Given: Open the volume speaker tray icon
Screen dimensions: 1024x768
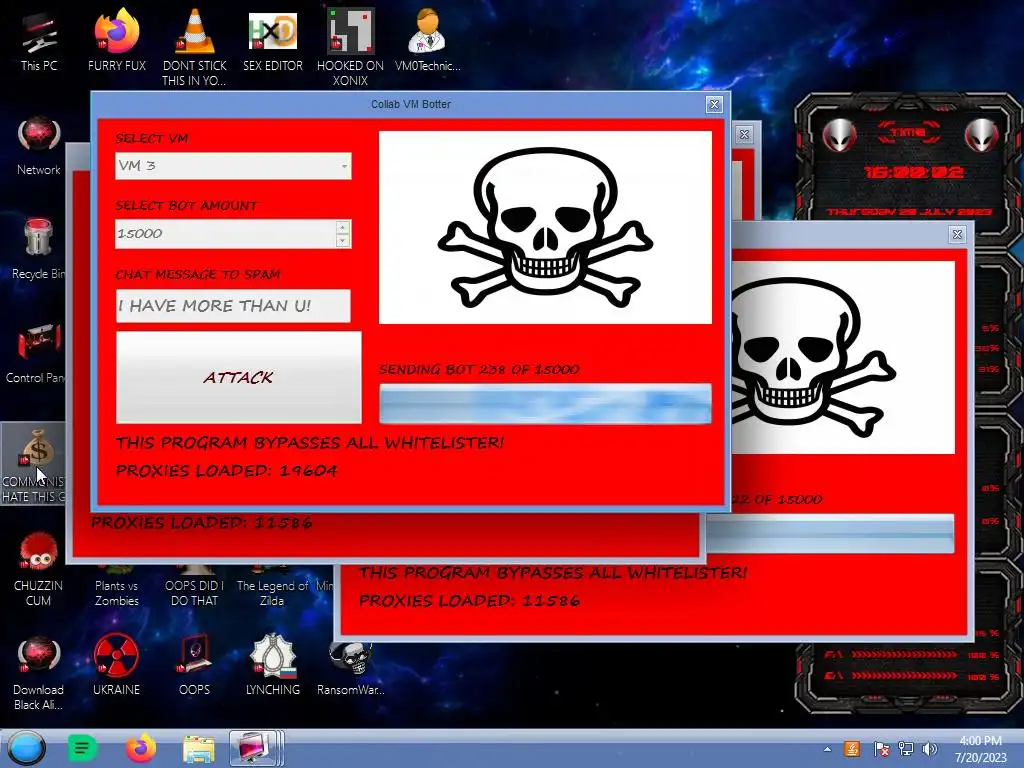Looking at the screenshot, I should (x=929, y=749).
